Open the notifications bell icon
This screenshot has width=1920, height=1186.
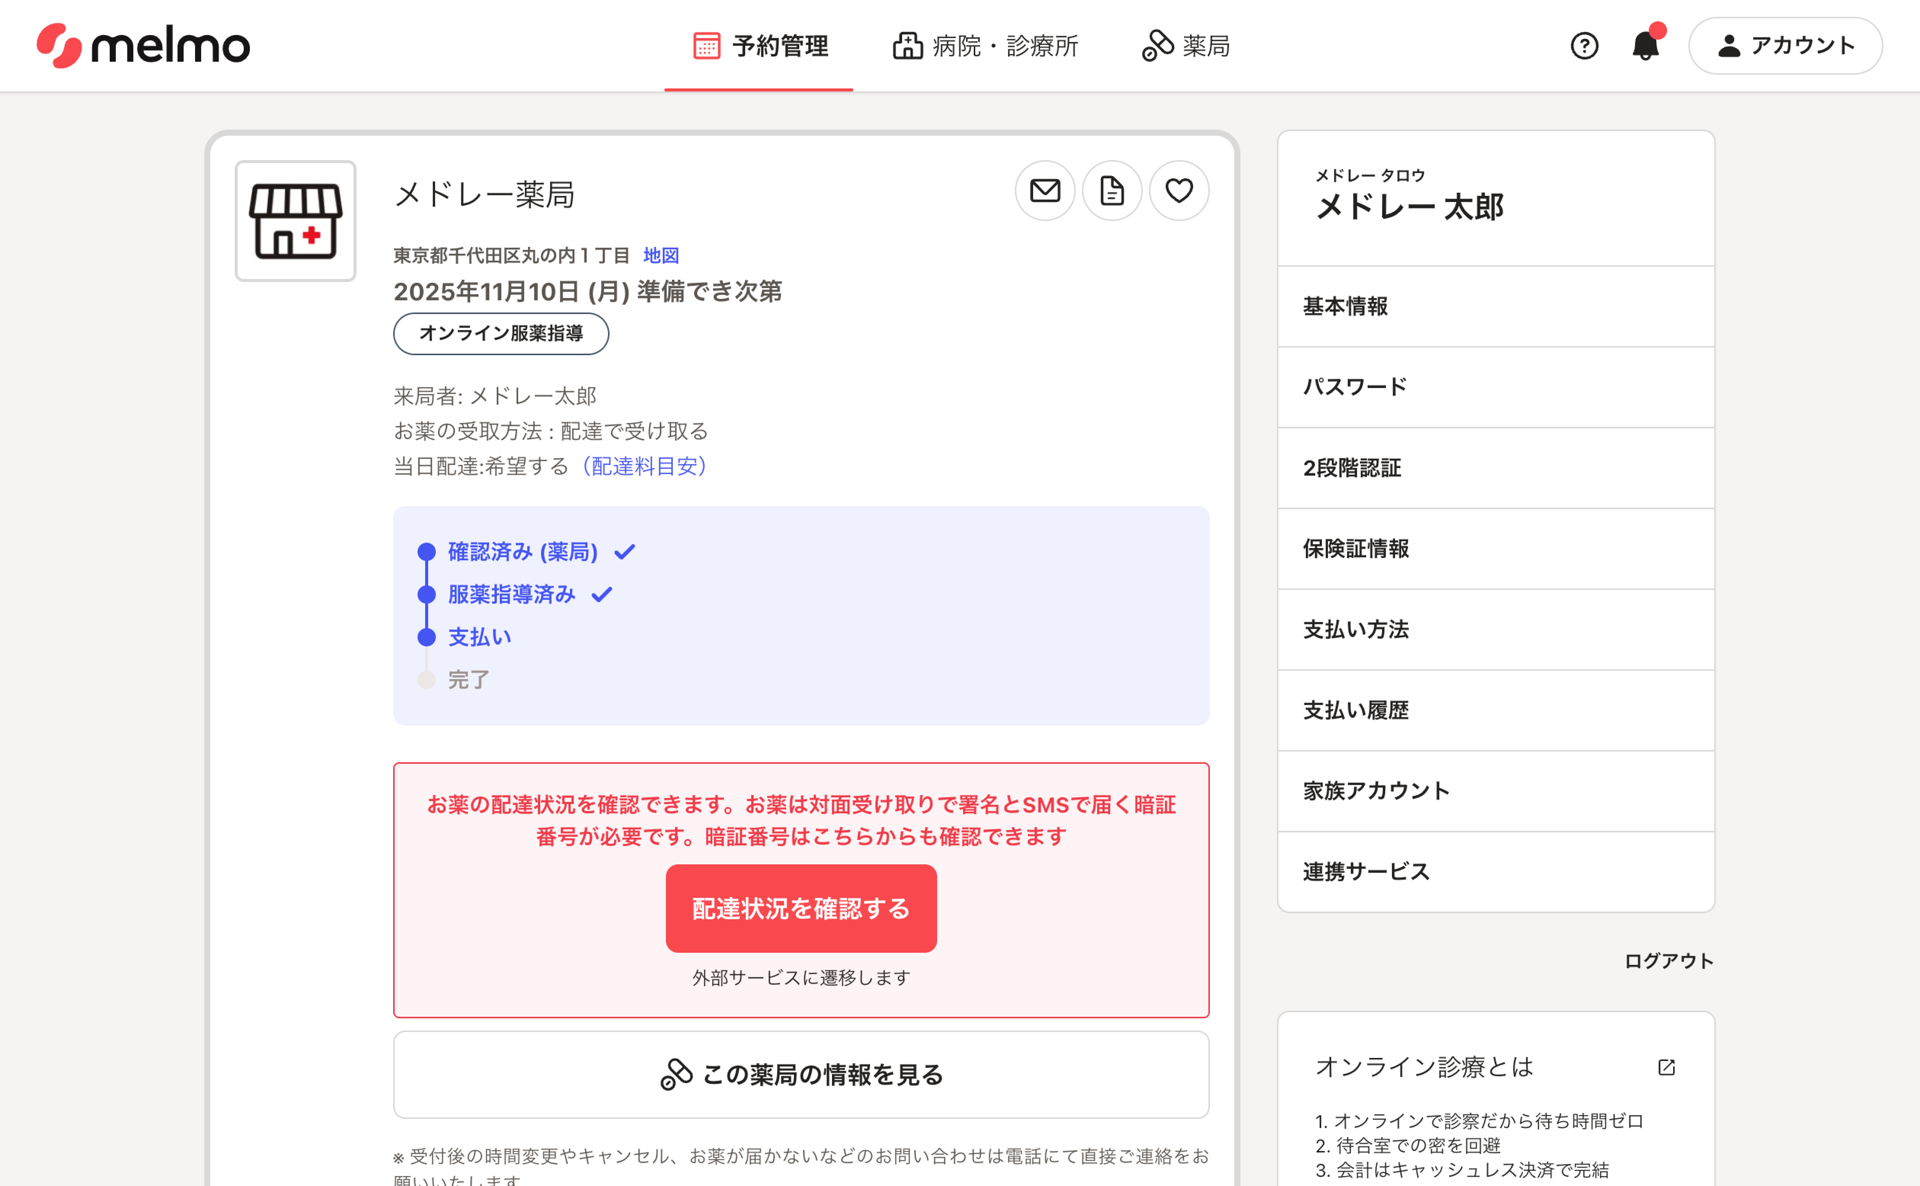(x=1645, y=45)
